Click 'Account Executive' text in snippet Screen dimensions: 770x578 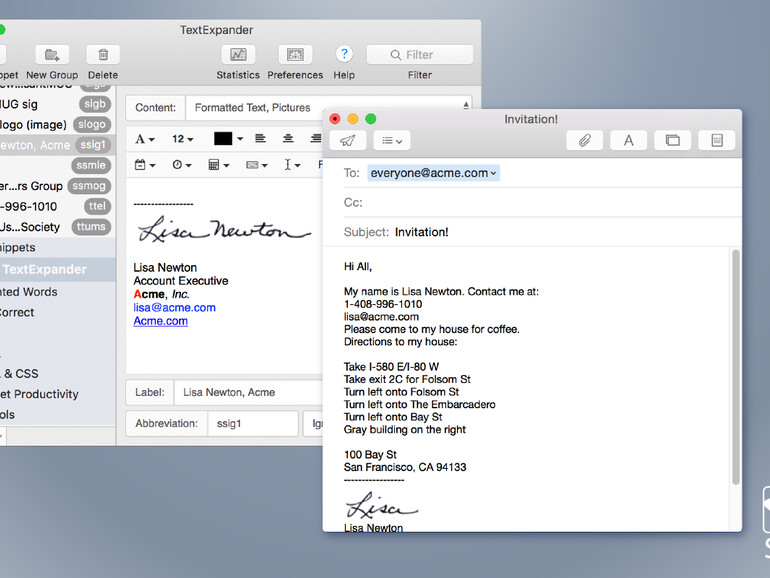pos(181,281)
